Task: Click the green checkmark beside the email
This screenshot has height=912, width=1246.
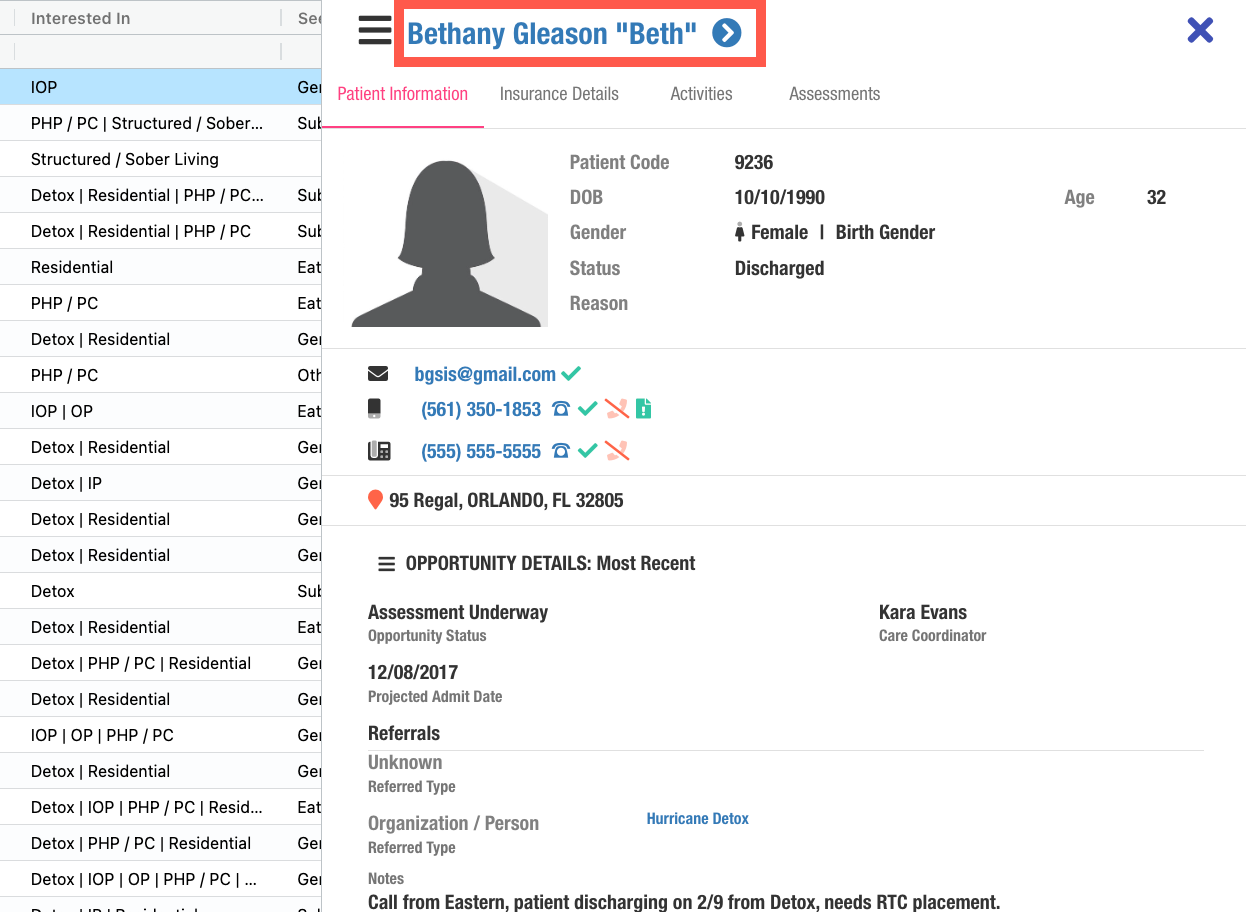Action: 571,374
